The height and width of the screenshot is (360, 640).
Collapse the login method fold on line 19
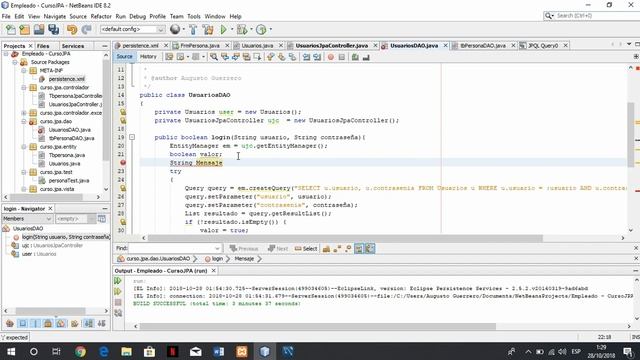(132, 137)
